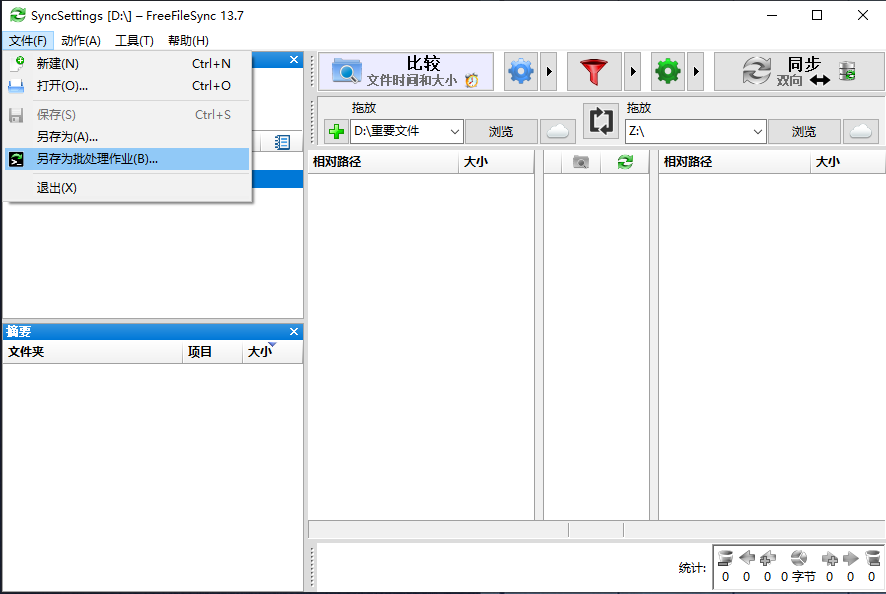Click the log list icon in config panel

[282, 142]
